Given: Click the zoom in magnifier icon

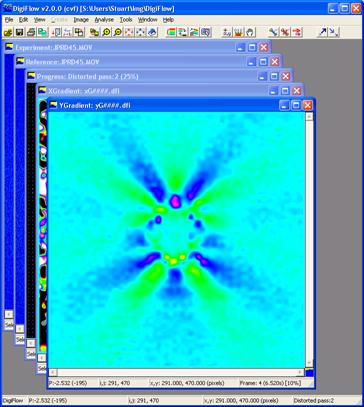Looking at the screenshot, I should pyautogui.click(x=107, y=32).
